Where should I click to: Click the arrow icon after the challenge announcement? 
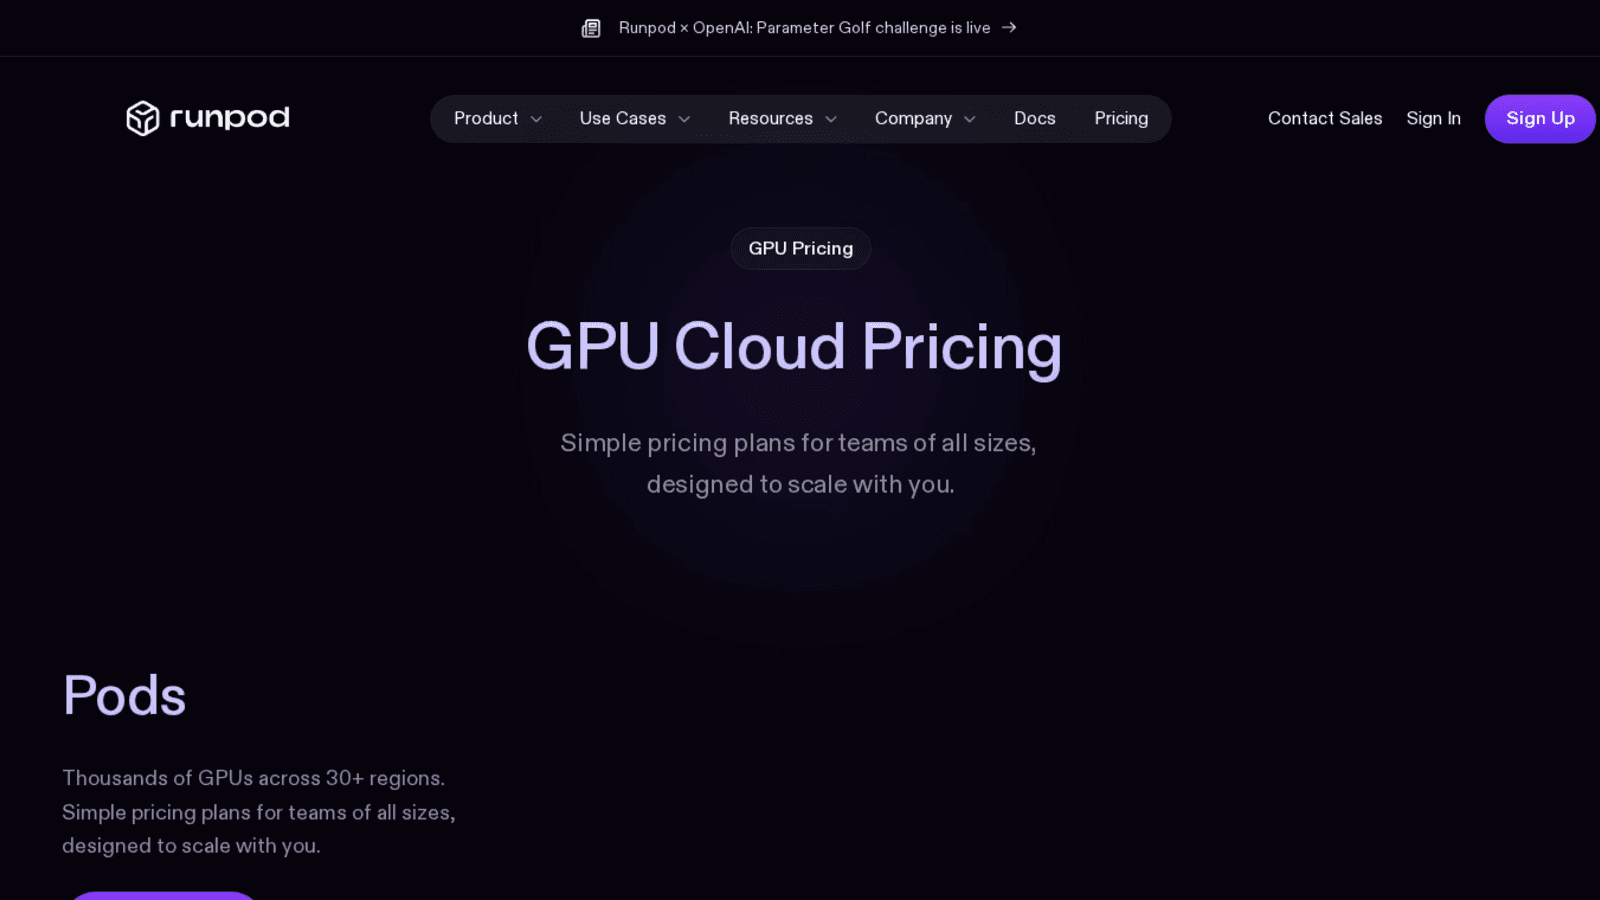[x=1009, y=28]
